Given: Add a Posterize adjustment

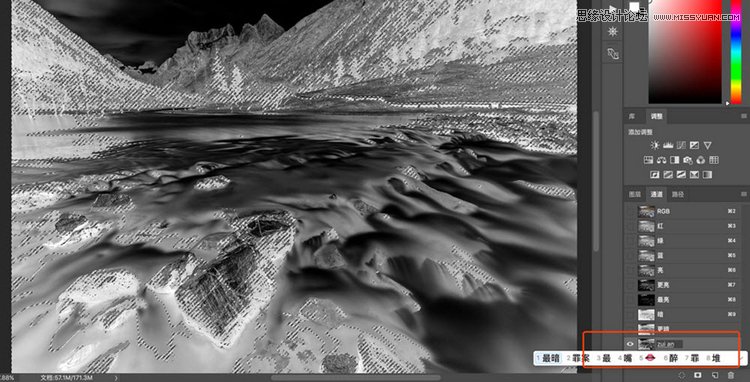Looking at the screenshot, I should pos(669,175).
